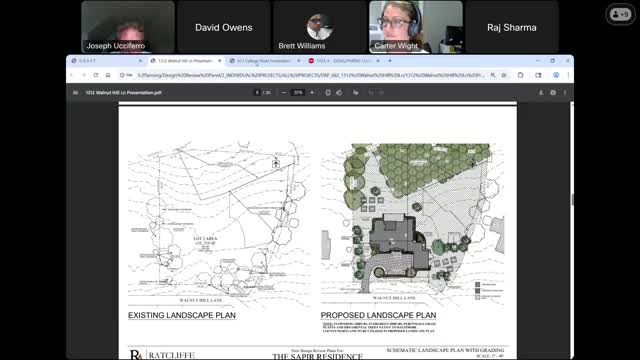
Task: Rotate the PDF counterclockwise
Action: [x=339, y=93]
